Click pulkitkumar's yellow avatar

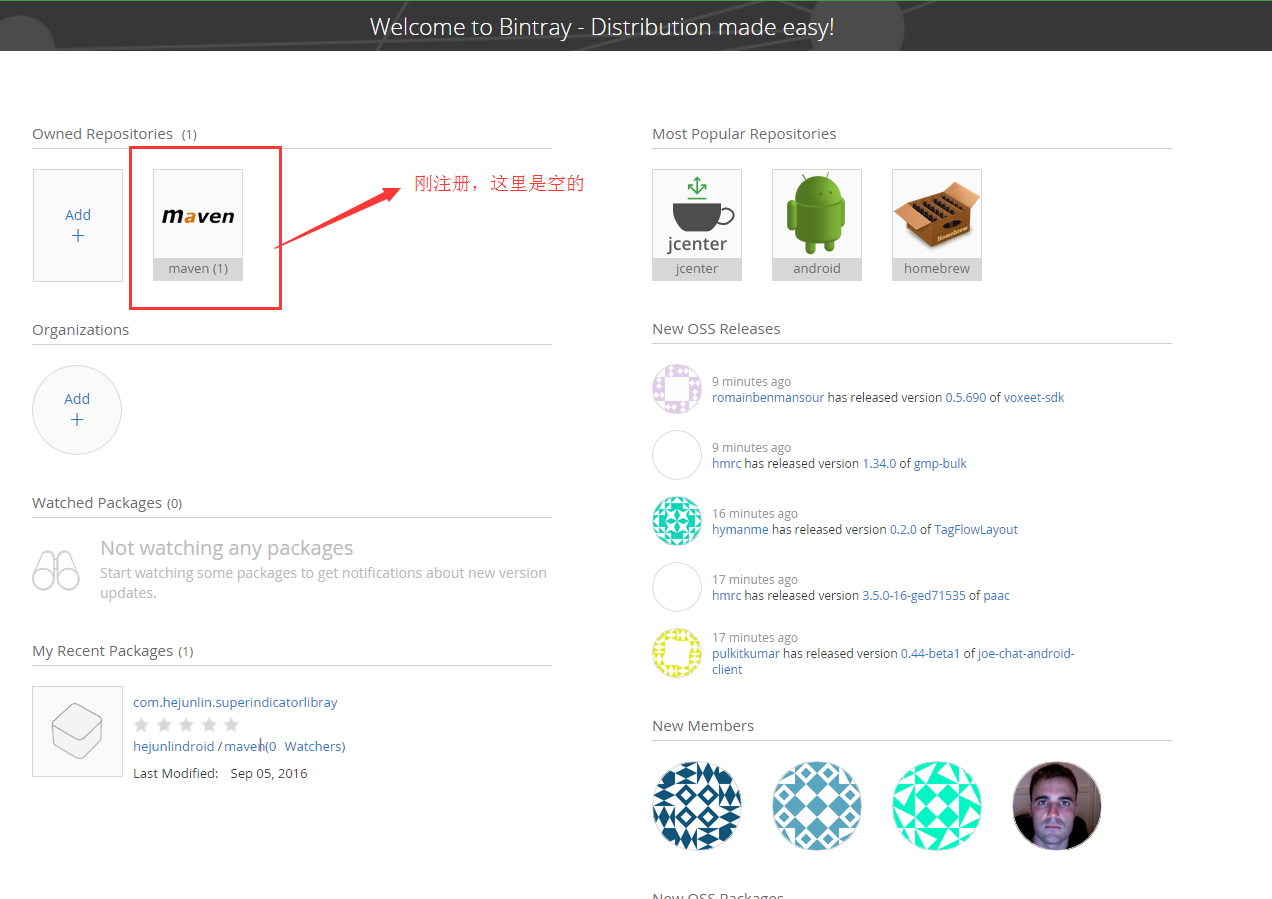point(677,653)
